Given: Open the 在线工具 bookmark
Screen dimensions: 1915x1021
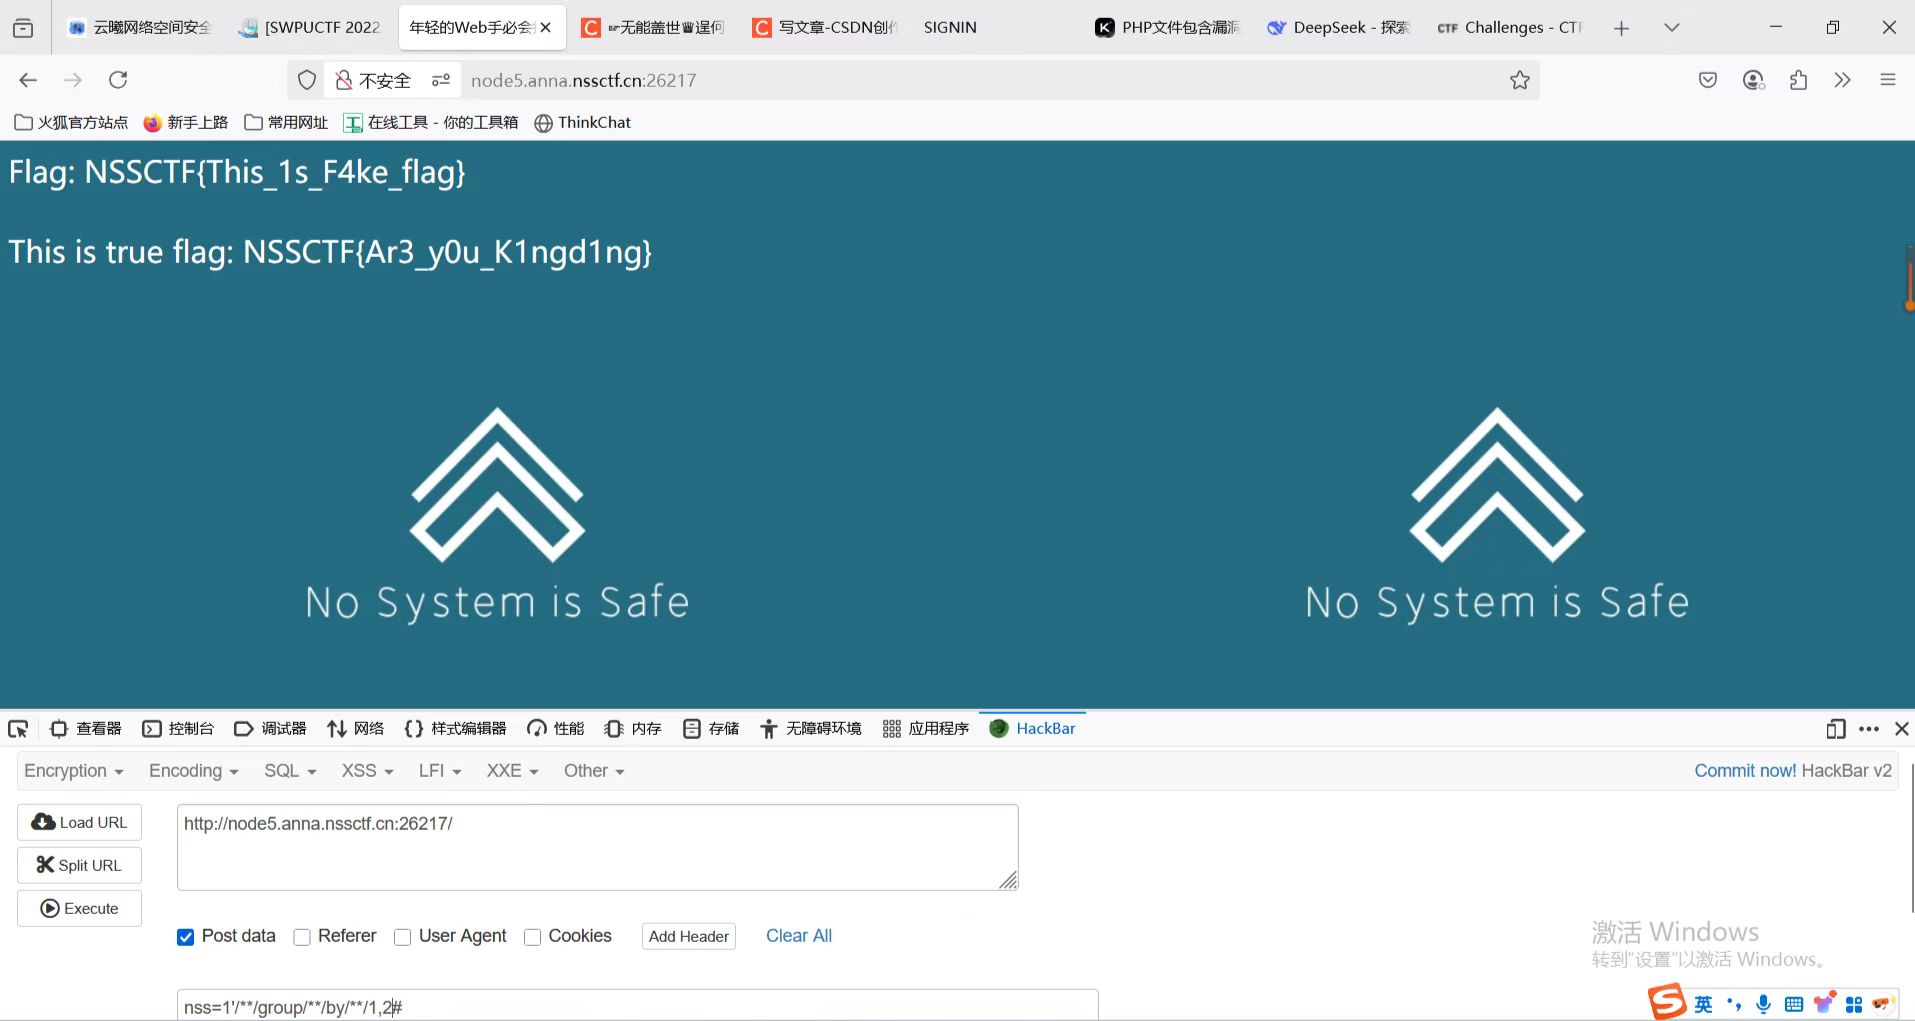Looking at the screenshot, I should pyautogui.click(x=431, y=122).
